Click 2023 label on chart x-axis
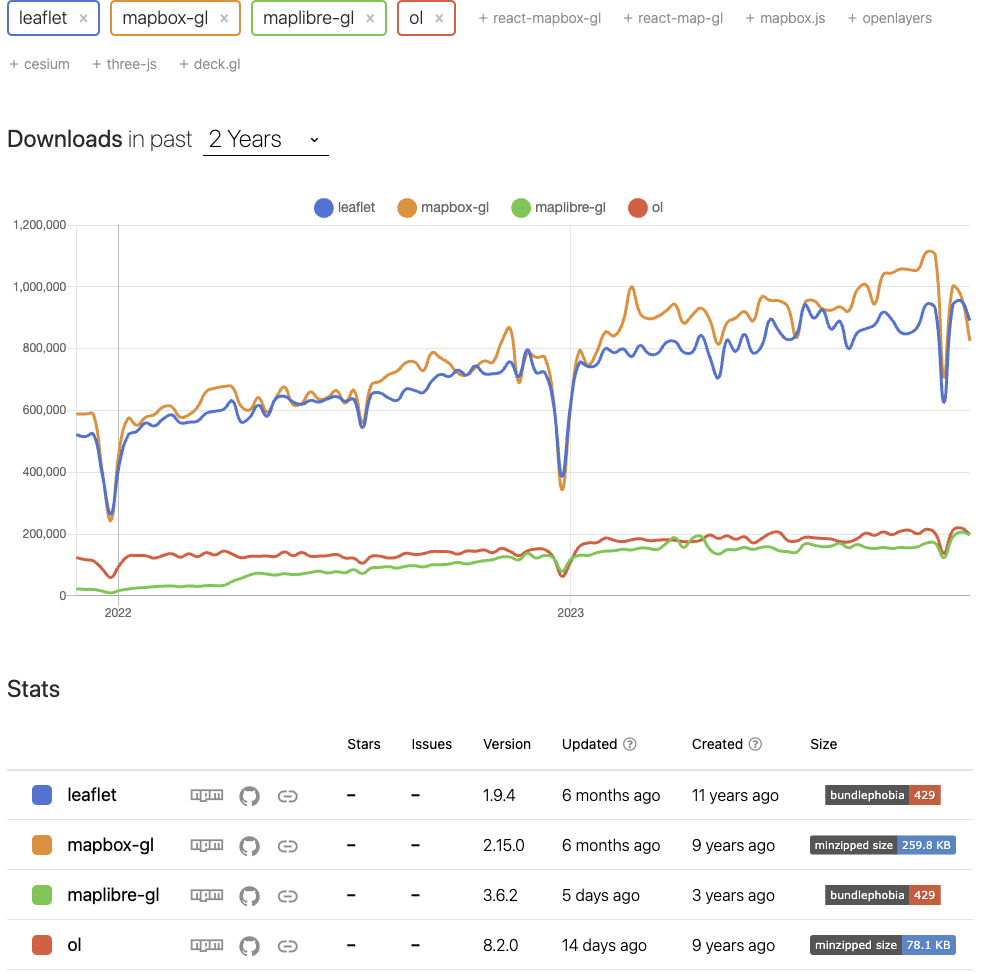The image size is (997, 972). [x=570, y=613]
